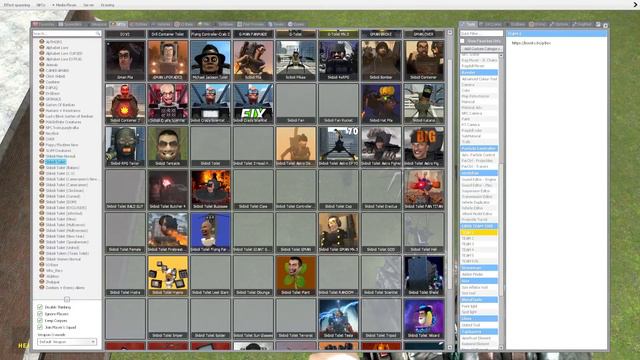Select the Skibidi Toilet Firebreath icon
The width and height of the screenshot is (640, 360).
click(168, 233)
